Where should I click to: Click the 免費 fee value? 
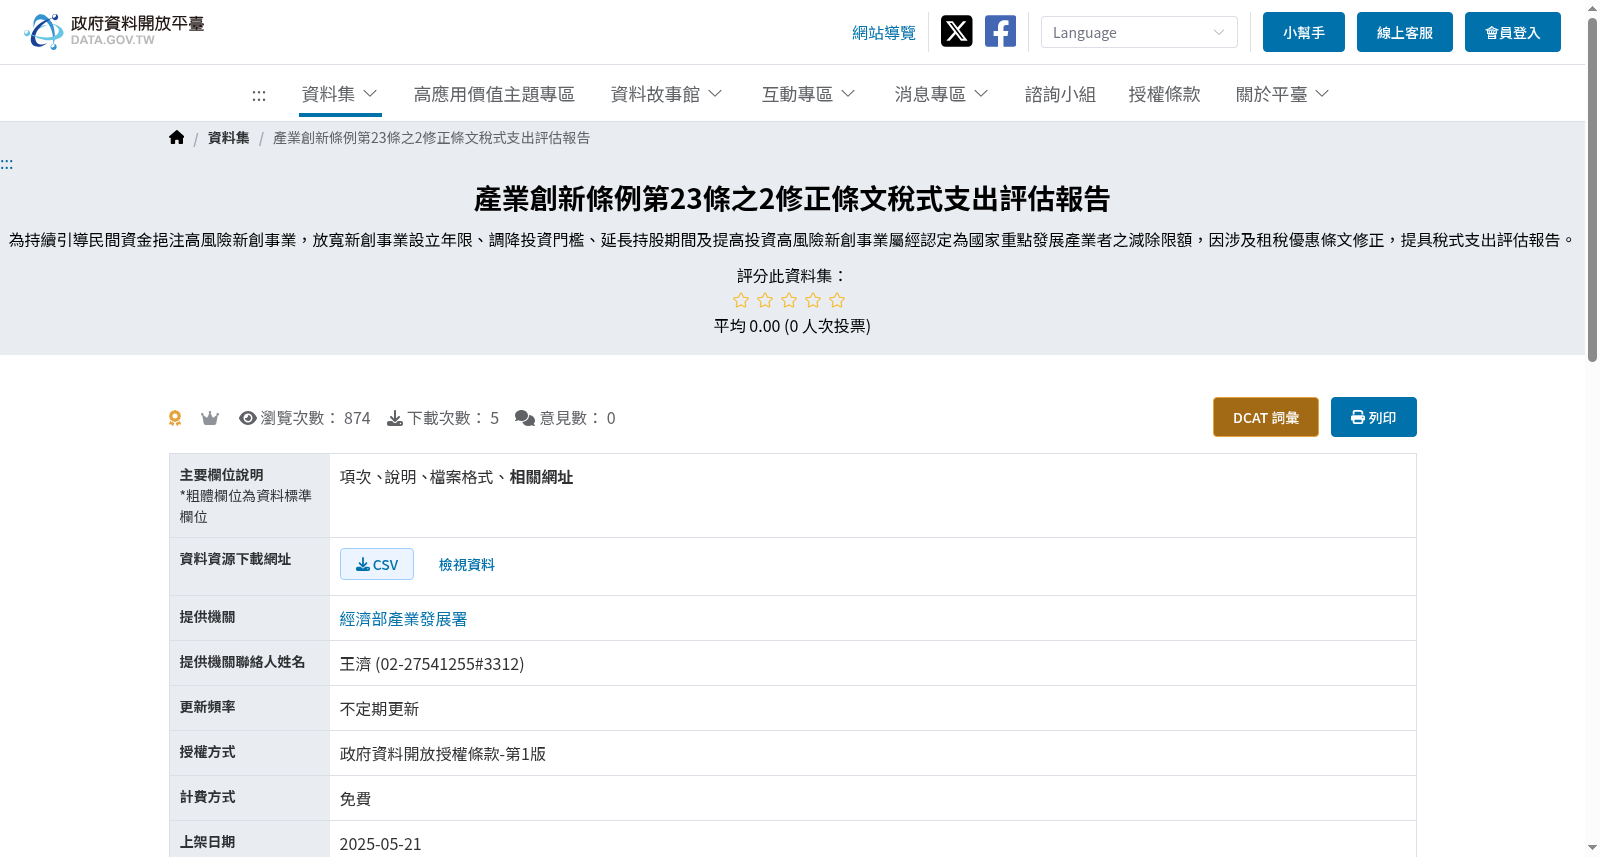355,799
